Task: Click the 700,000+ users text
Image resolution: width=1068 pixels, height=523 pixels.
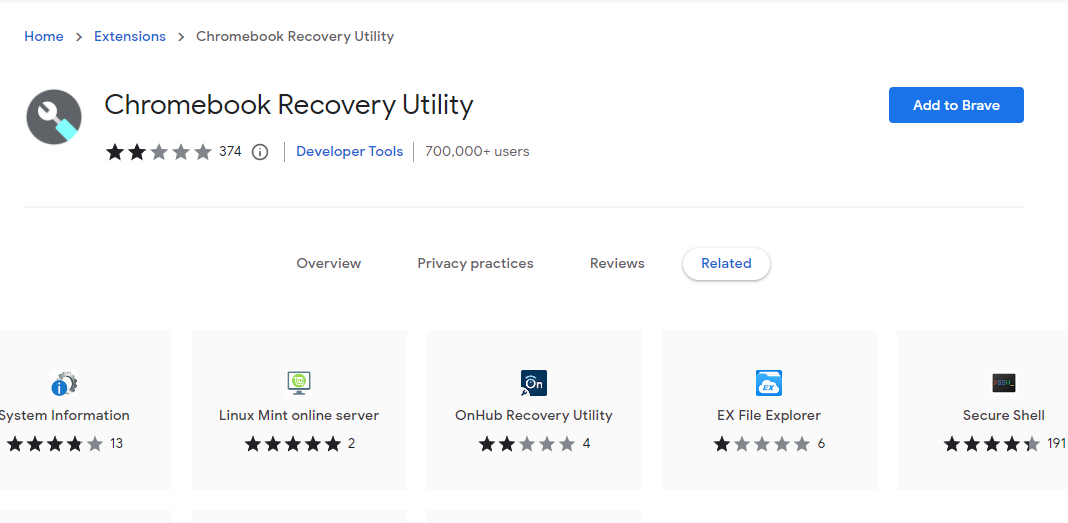Action: (477, 151)
